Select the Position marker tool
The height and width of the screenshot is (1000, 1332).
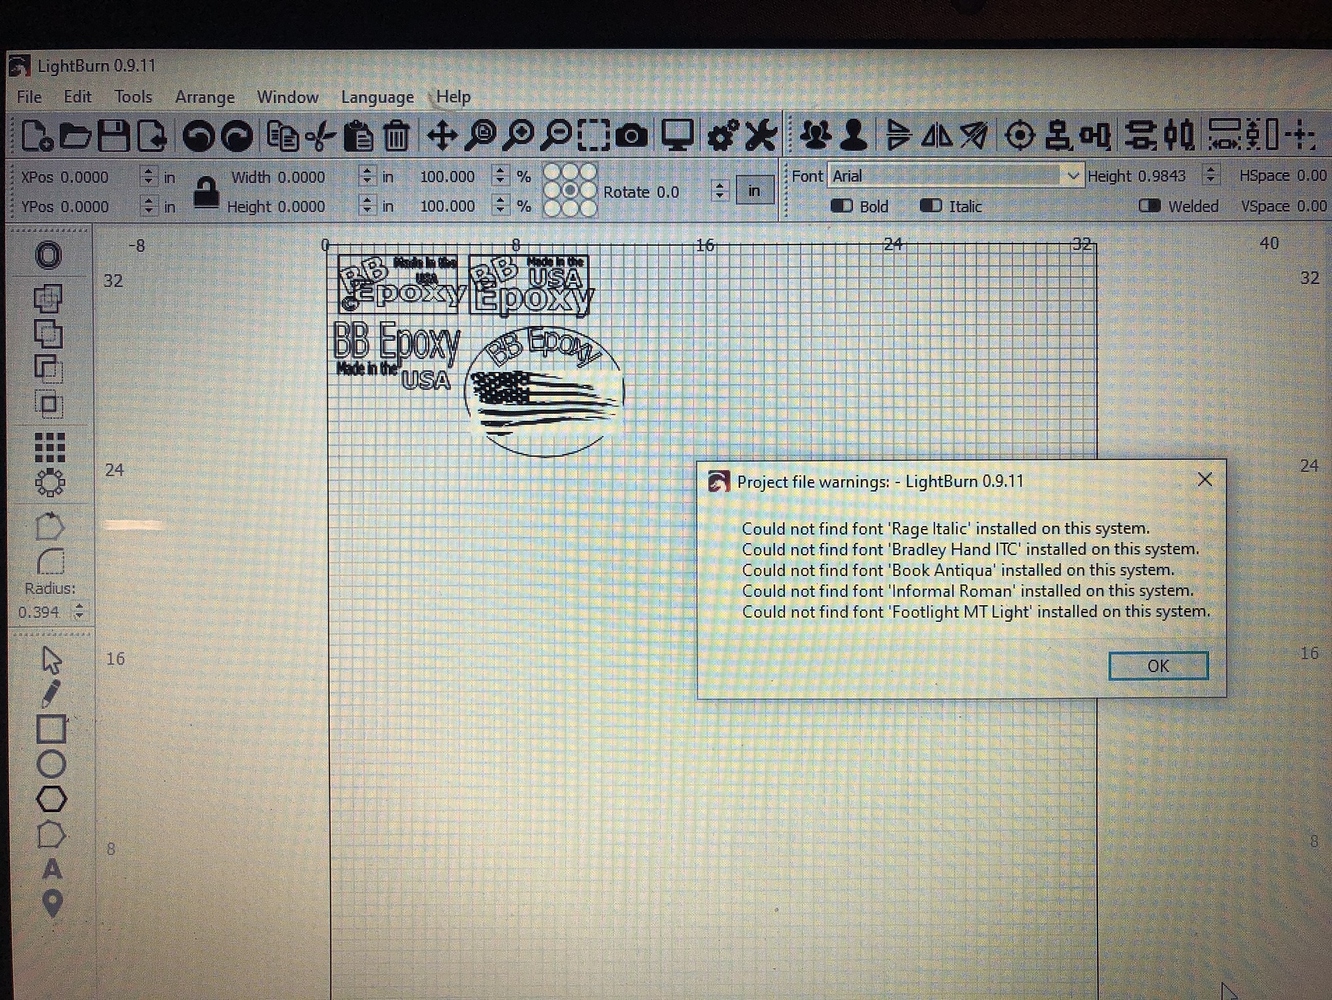point(52,903)
